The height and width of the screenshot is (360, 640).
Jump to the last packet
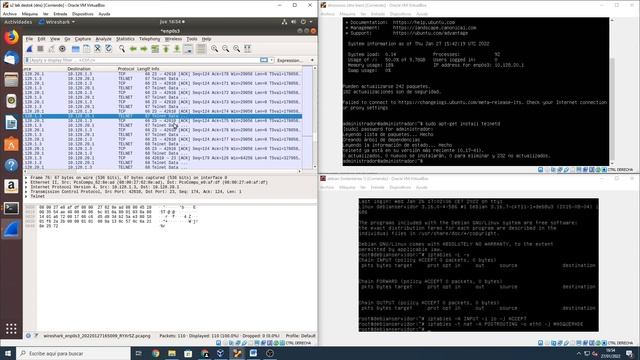click(x=177, y=49)
